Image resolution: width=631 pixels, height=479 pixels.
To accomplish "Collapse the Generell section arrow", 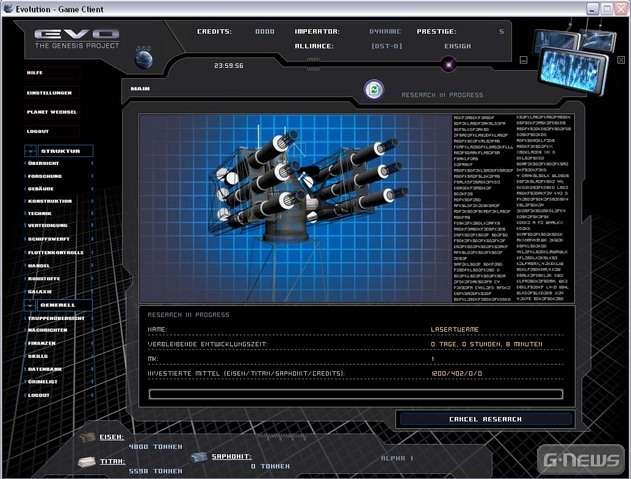I will click(x=30, y=306).
